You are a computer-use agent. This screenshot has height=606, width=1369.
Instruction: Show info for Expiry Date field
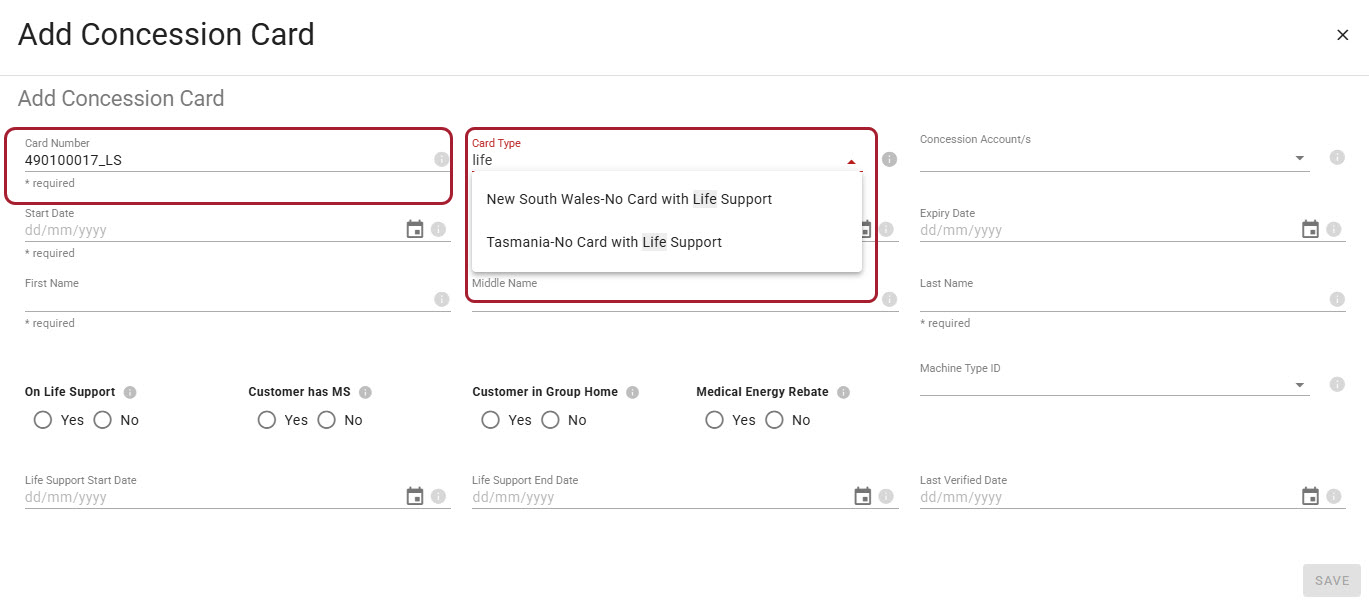[x=1333, y=229]
